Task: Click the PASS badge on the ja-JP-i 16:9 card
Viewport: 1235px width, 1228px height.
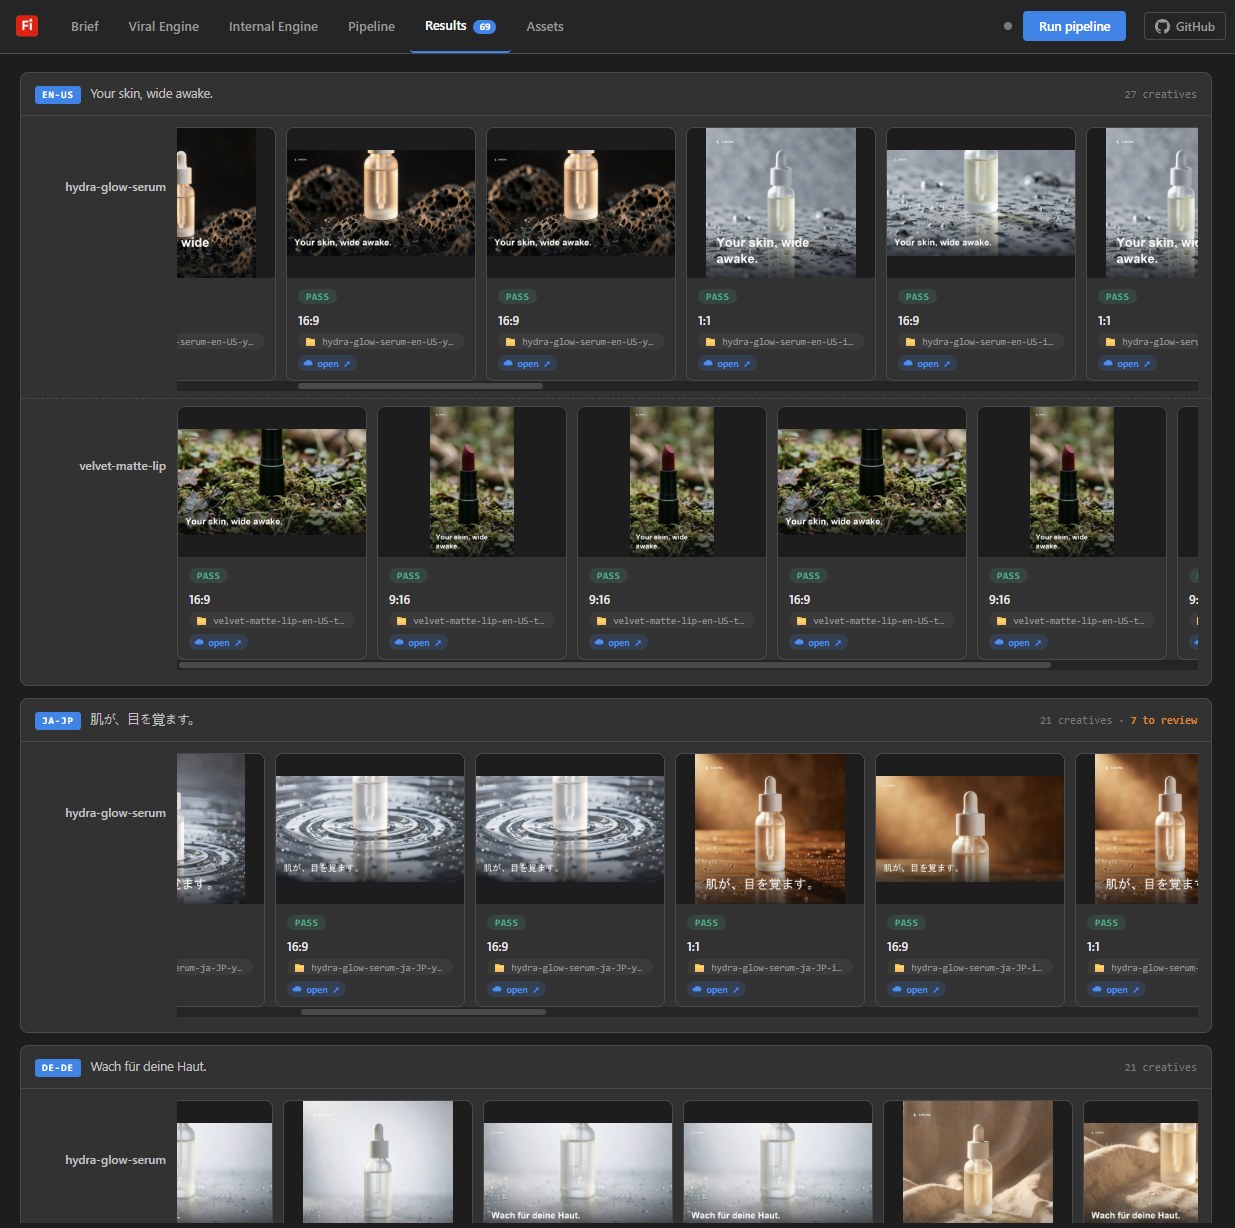Action: click(x=906, y=923)
